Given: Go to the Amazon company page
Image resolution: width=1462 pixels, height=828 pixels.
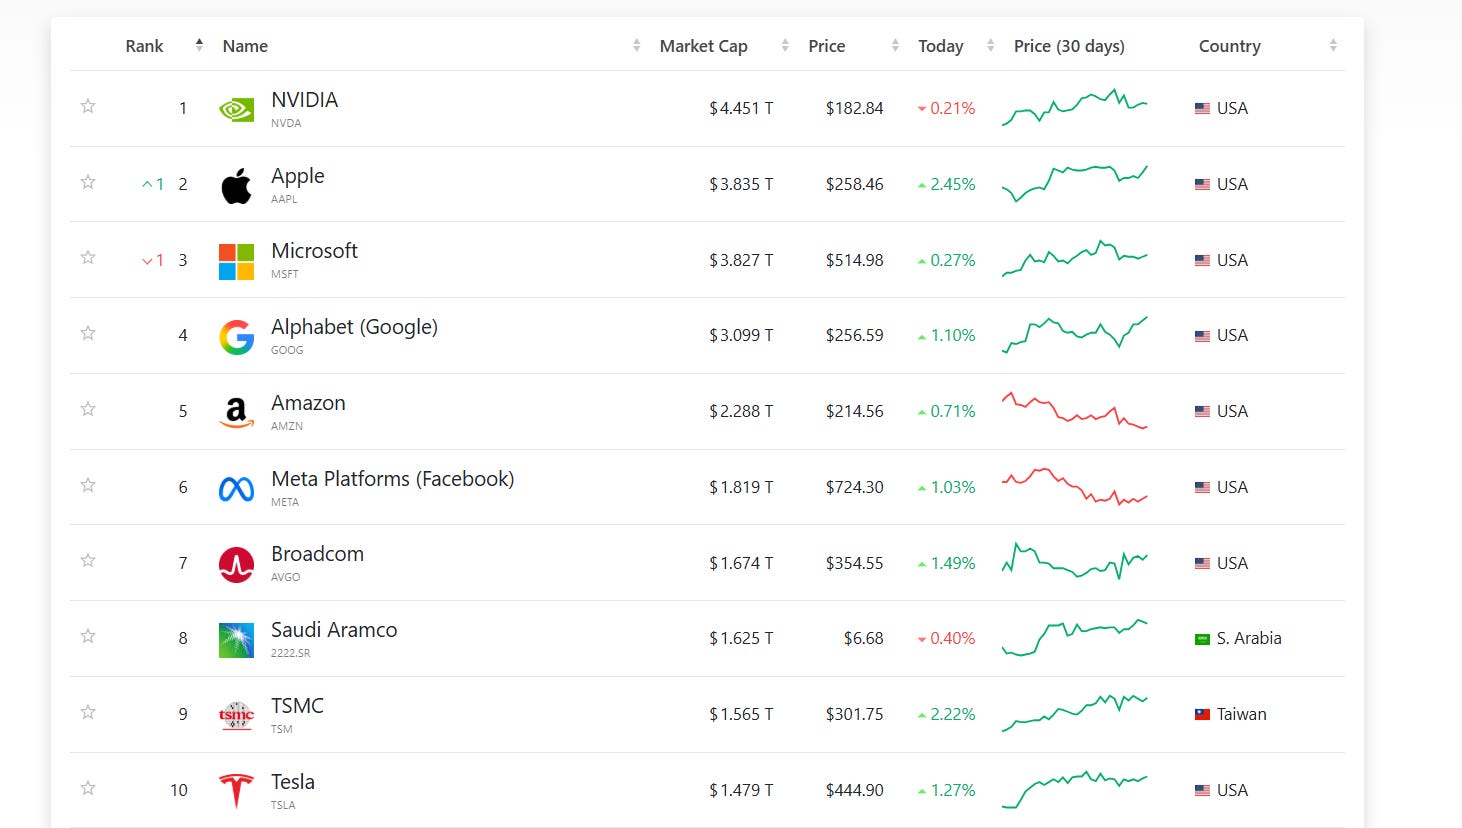Looking at the screenshot, I should tap(308, 403).
